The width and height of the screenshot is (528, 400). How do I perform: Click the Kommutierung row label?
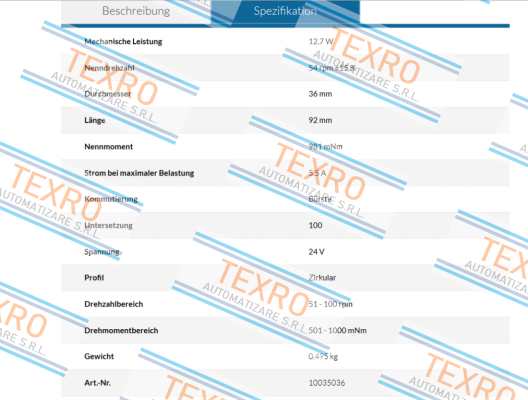[111, 199]
